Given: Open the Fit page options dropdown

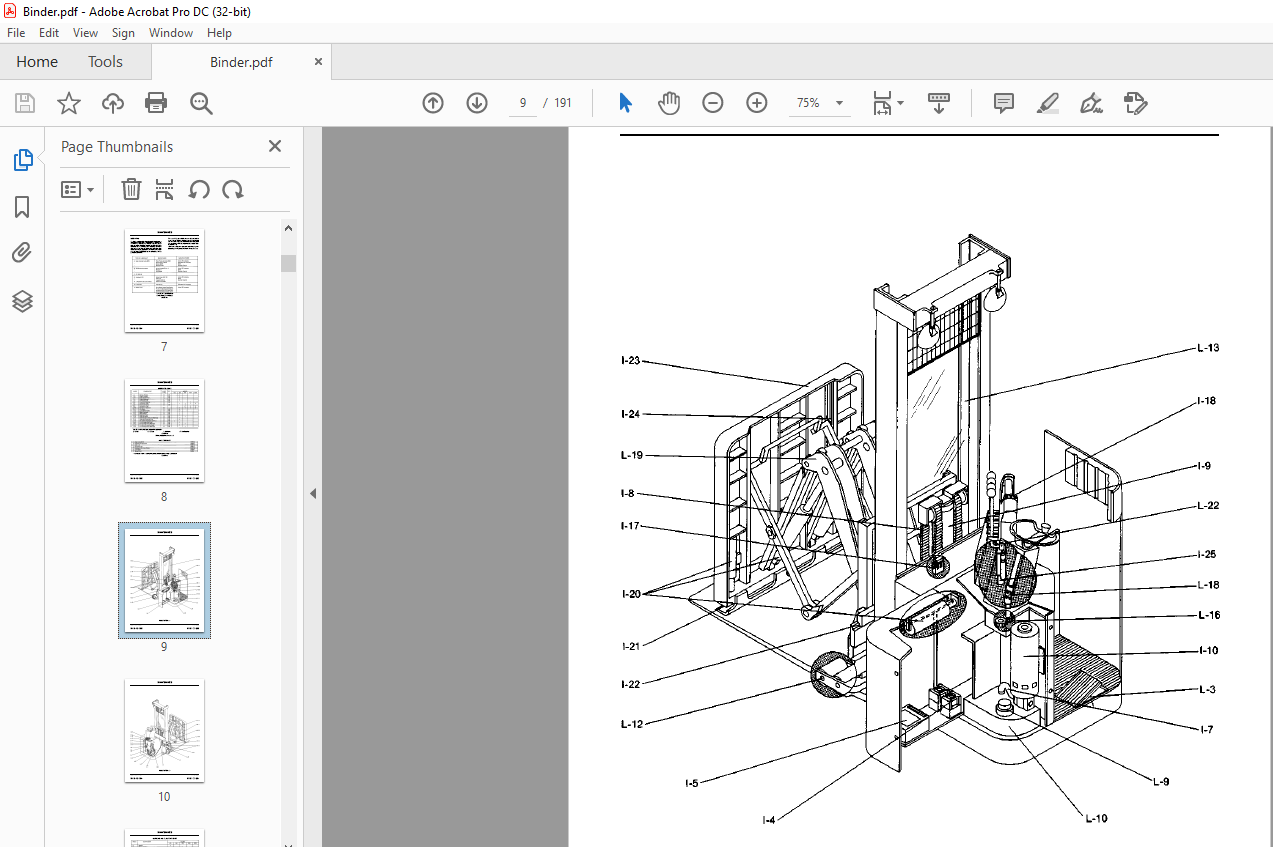Looking at the screenshot, I should point(888,103).
